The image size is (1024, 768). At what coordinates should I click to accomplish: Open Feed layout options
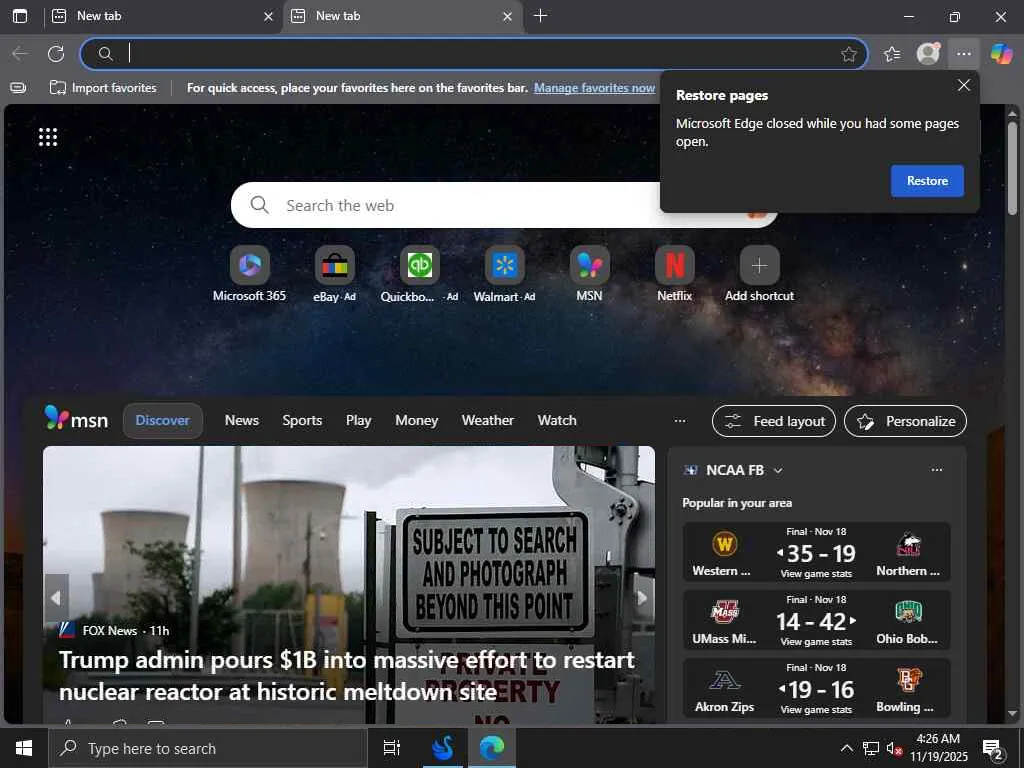coord(773,421)
